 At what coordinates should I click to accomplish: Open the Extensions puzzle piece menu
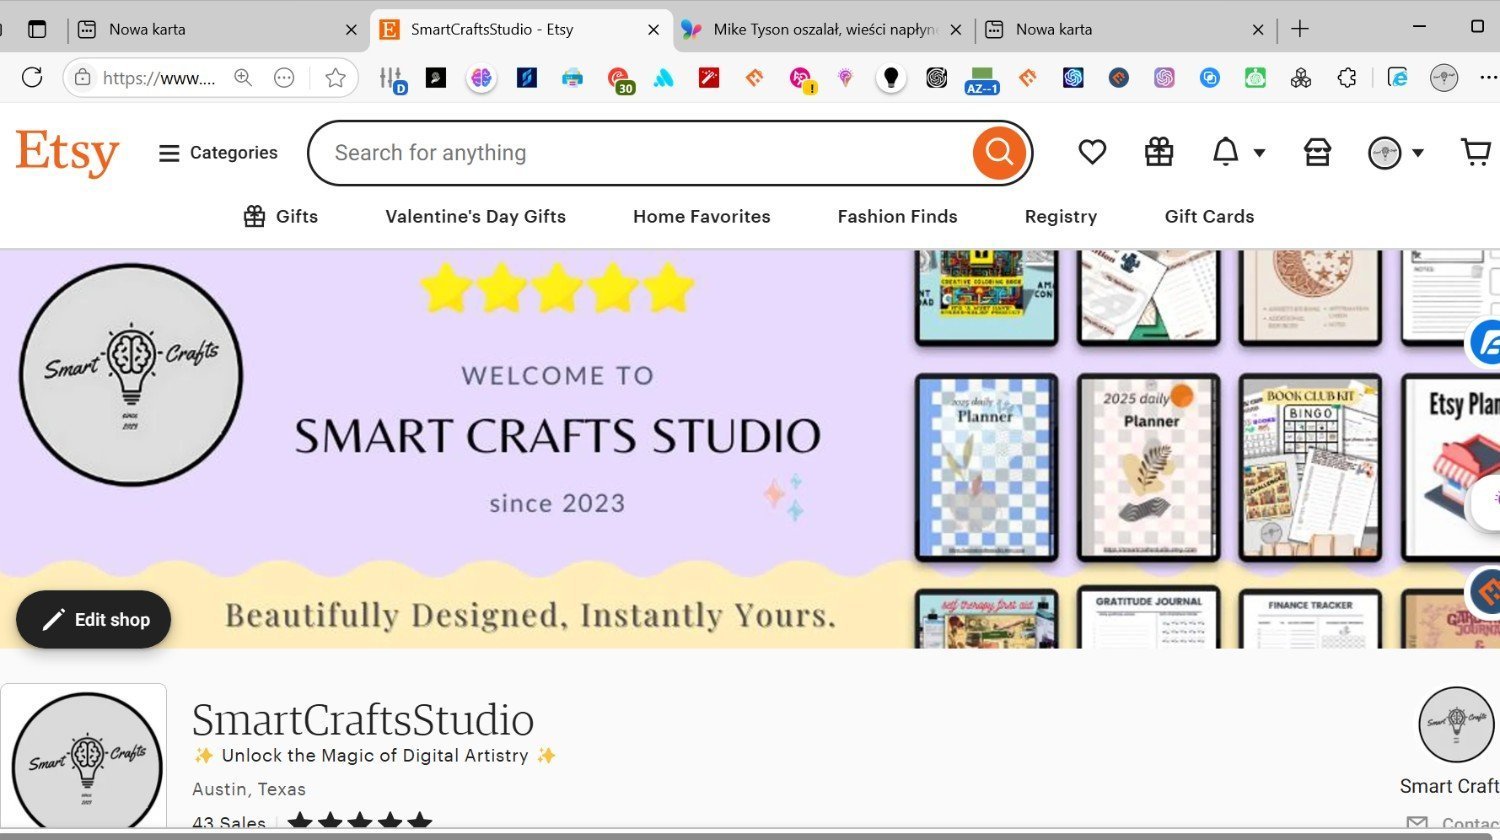coord(1347,77)
